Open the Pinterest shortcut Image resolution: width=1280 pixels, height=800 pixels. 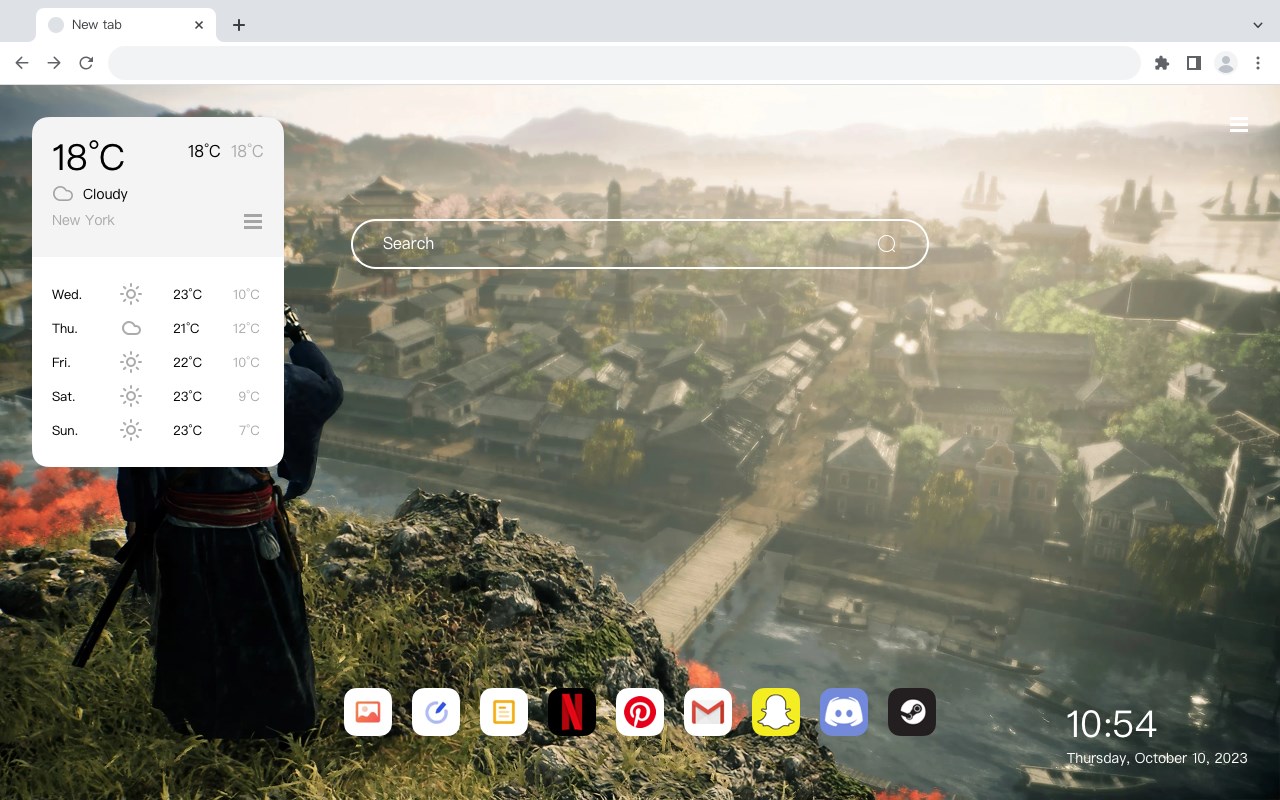click(640, 712)
